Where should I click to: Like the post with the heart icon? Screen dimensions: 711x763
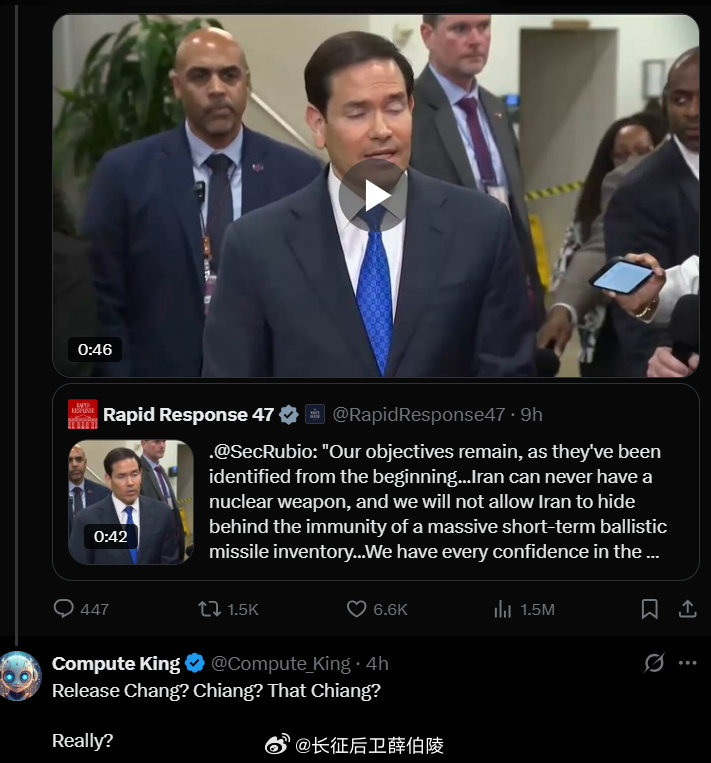(357, 608)
